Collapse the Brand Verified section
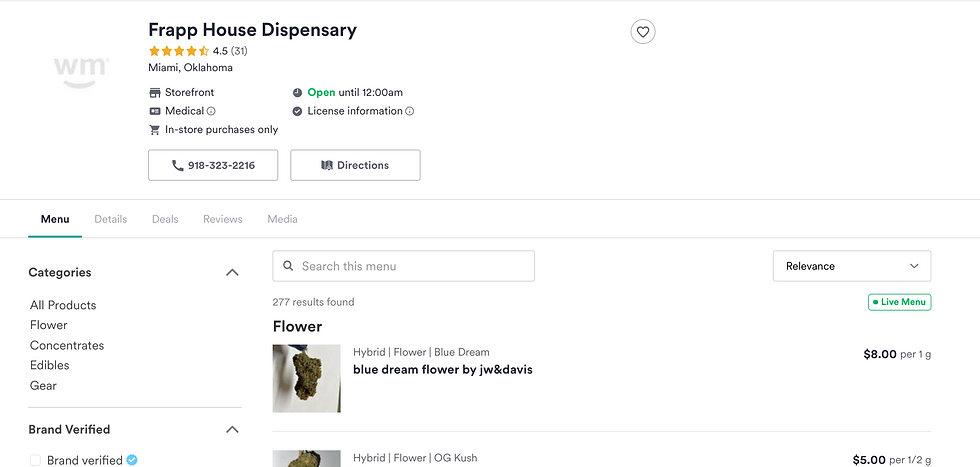 coord(232,429)
